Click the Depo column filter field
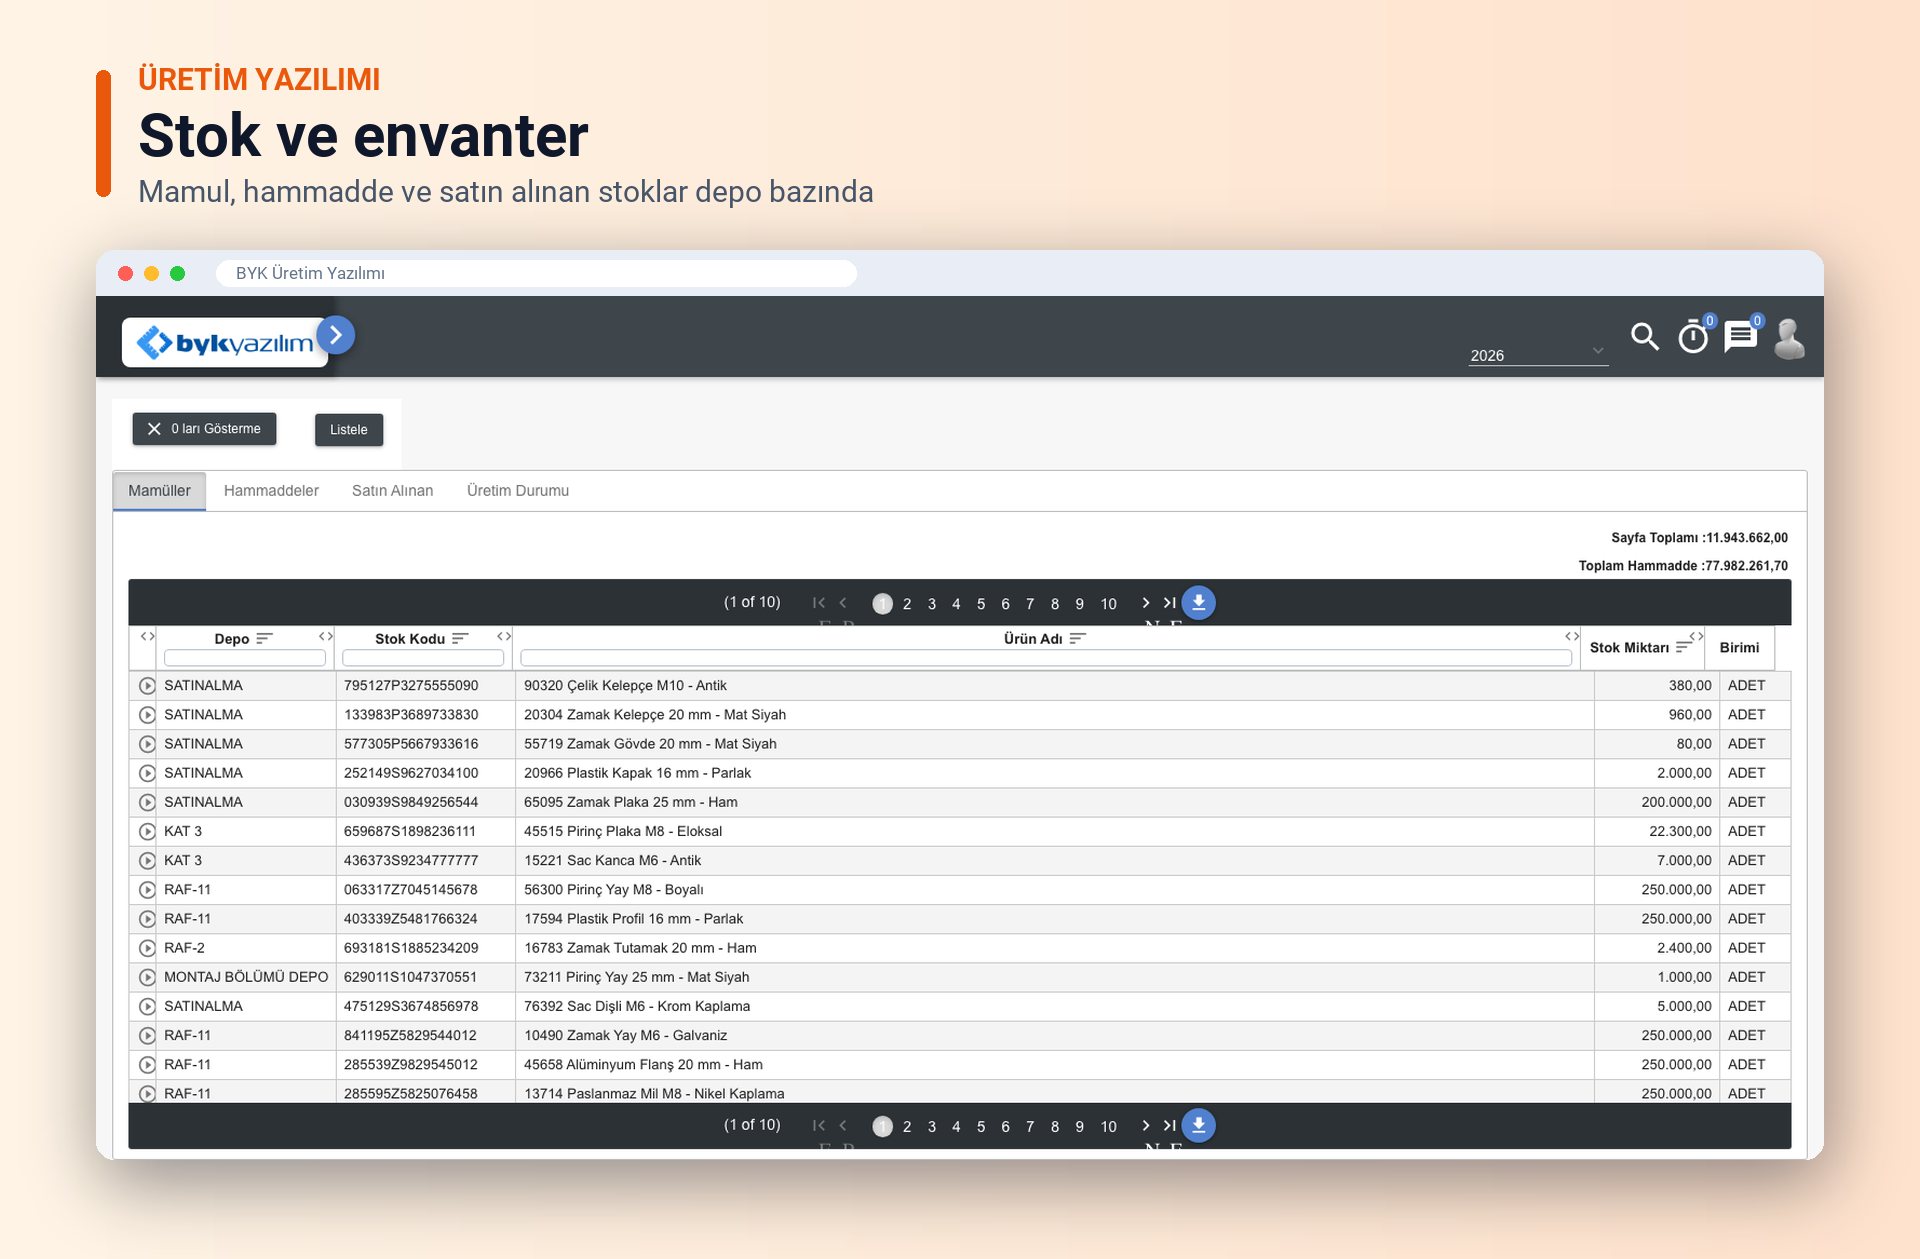 coord(245,657)
